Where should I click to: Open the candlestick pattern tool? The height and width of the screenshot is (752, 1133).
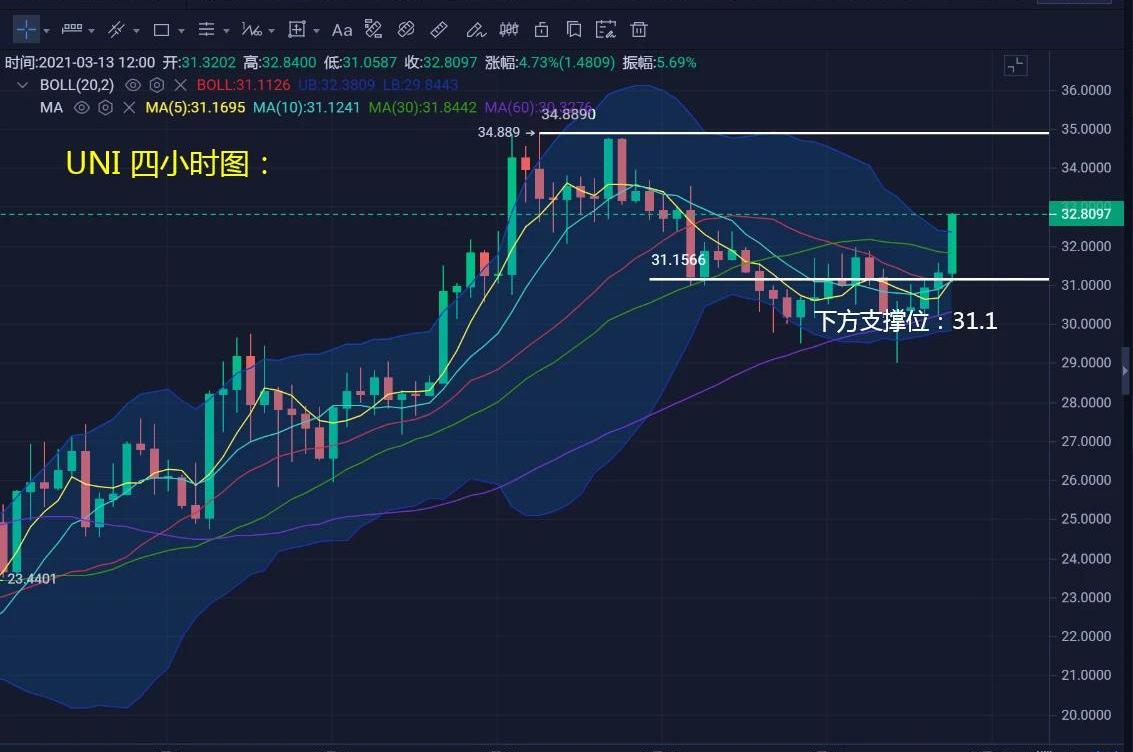click(x=508, y=29)
